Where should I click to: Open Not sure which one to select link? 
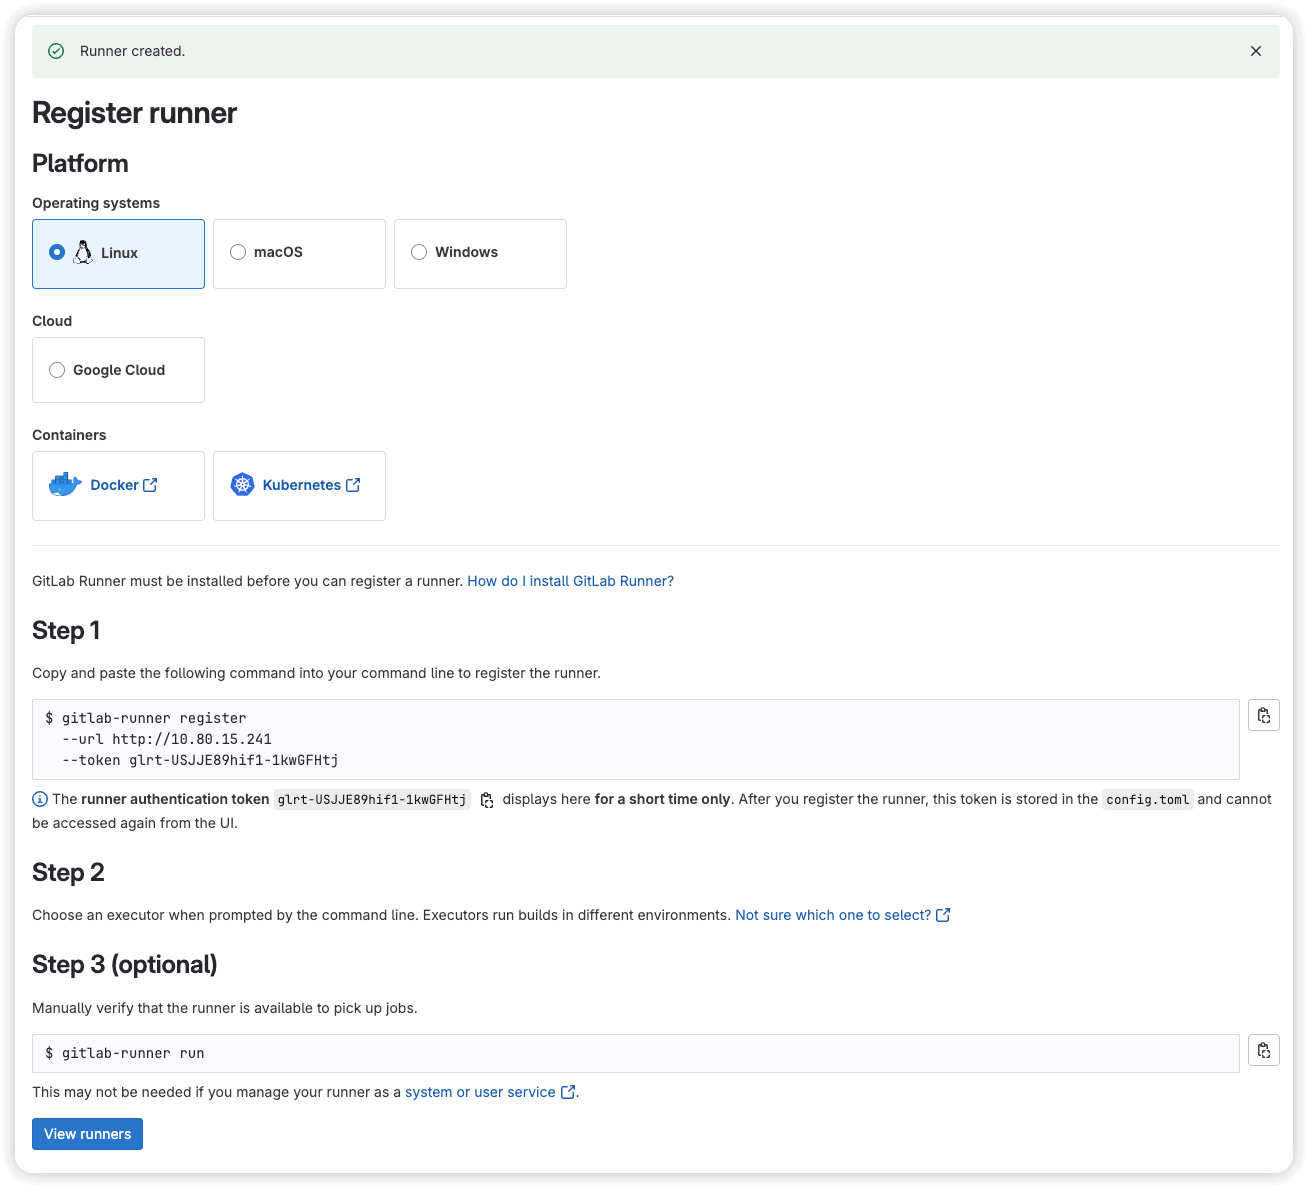pyautogui.click(x=833, y=915)
